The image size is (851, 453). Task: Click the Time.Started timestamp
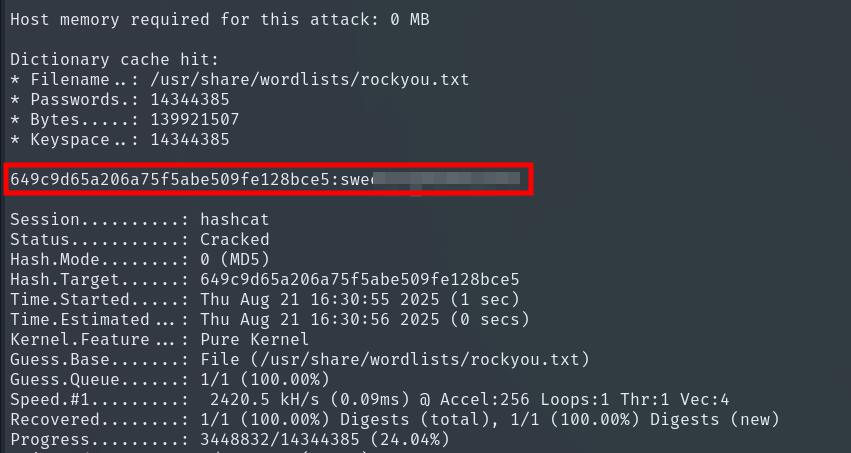point(359,300)
